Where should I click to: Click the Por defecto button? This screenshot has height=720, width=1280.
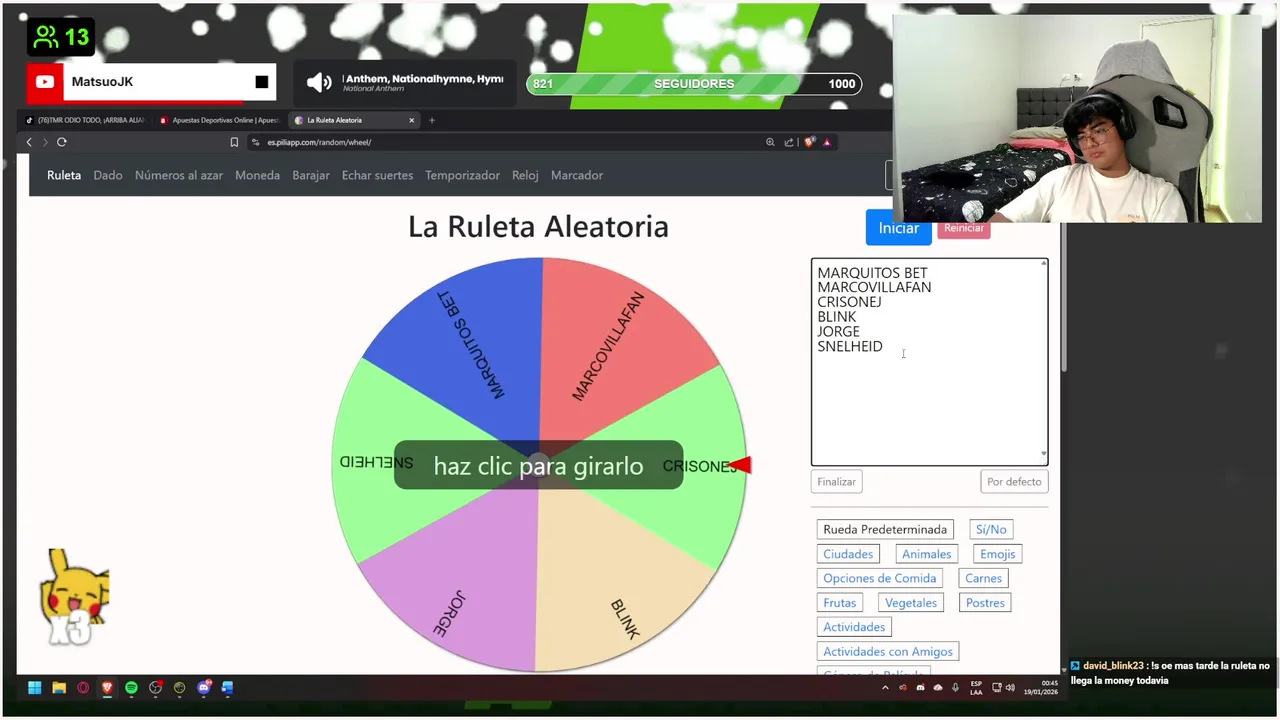pyautogui.click(x=1014, y=482)
